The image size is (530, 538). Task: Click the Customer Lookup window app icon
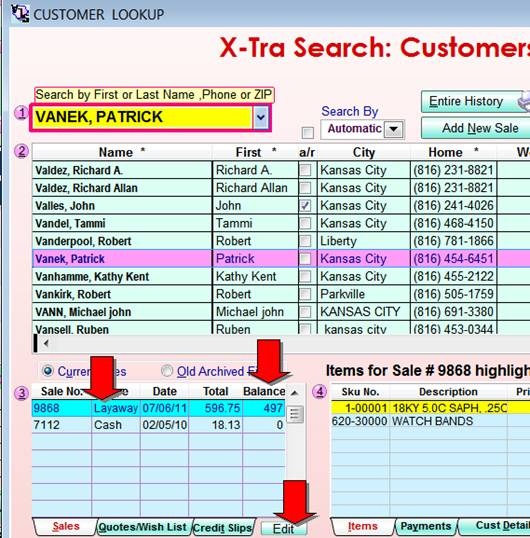(20, 14)
